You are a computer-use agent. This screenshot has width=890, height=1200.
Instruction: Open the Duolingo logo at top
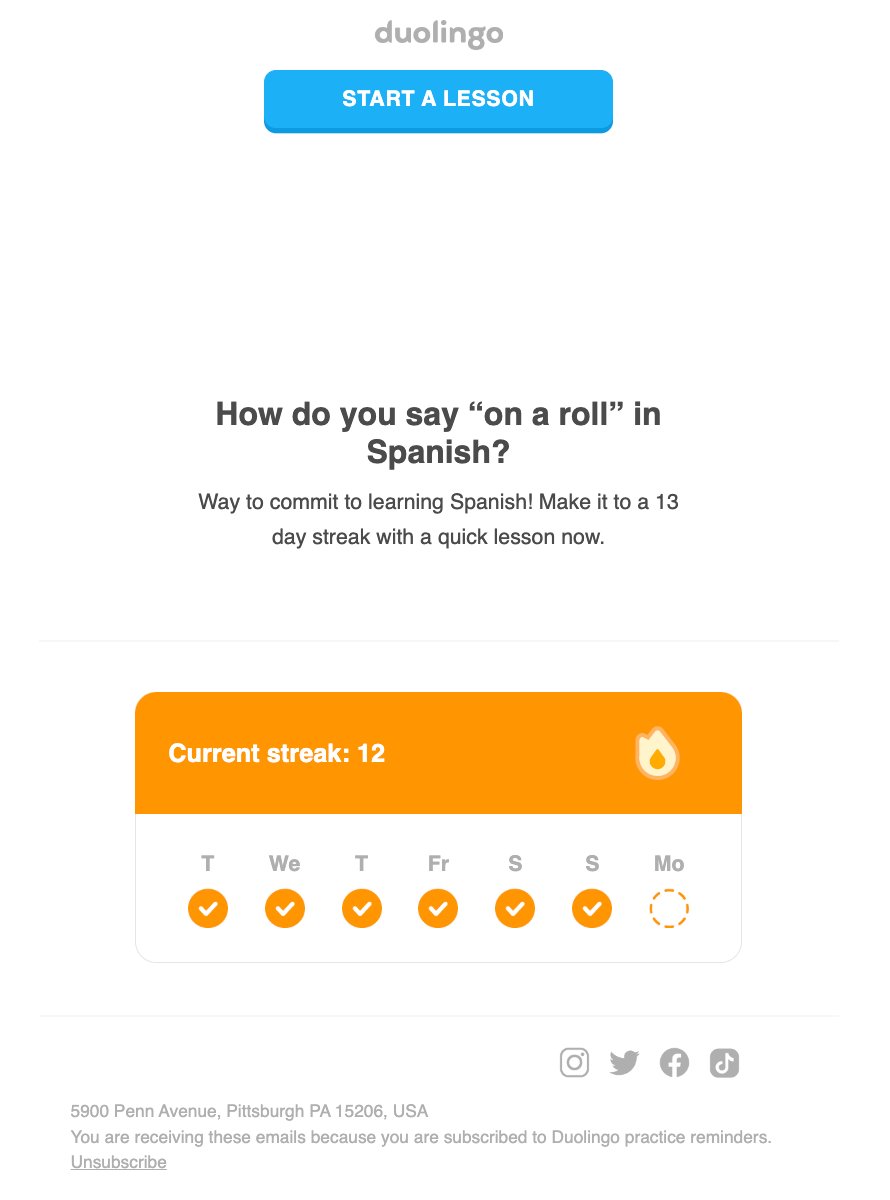pyautogui.click(x=438, y=35)
